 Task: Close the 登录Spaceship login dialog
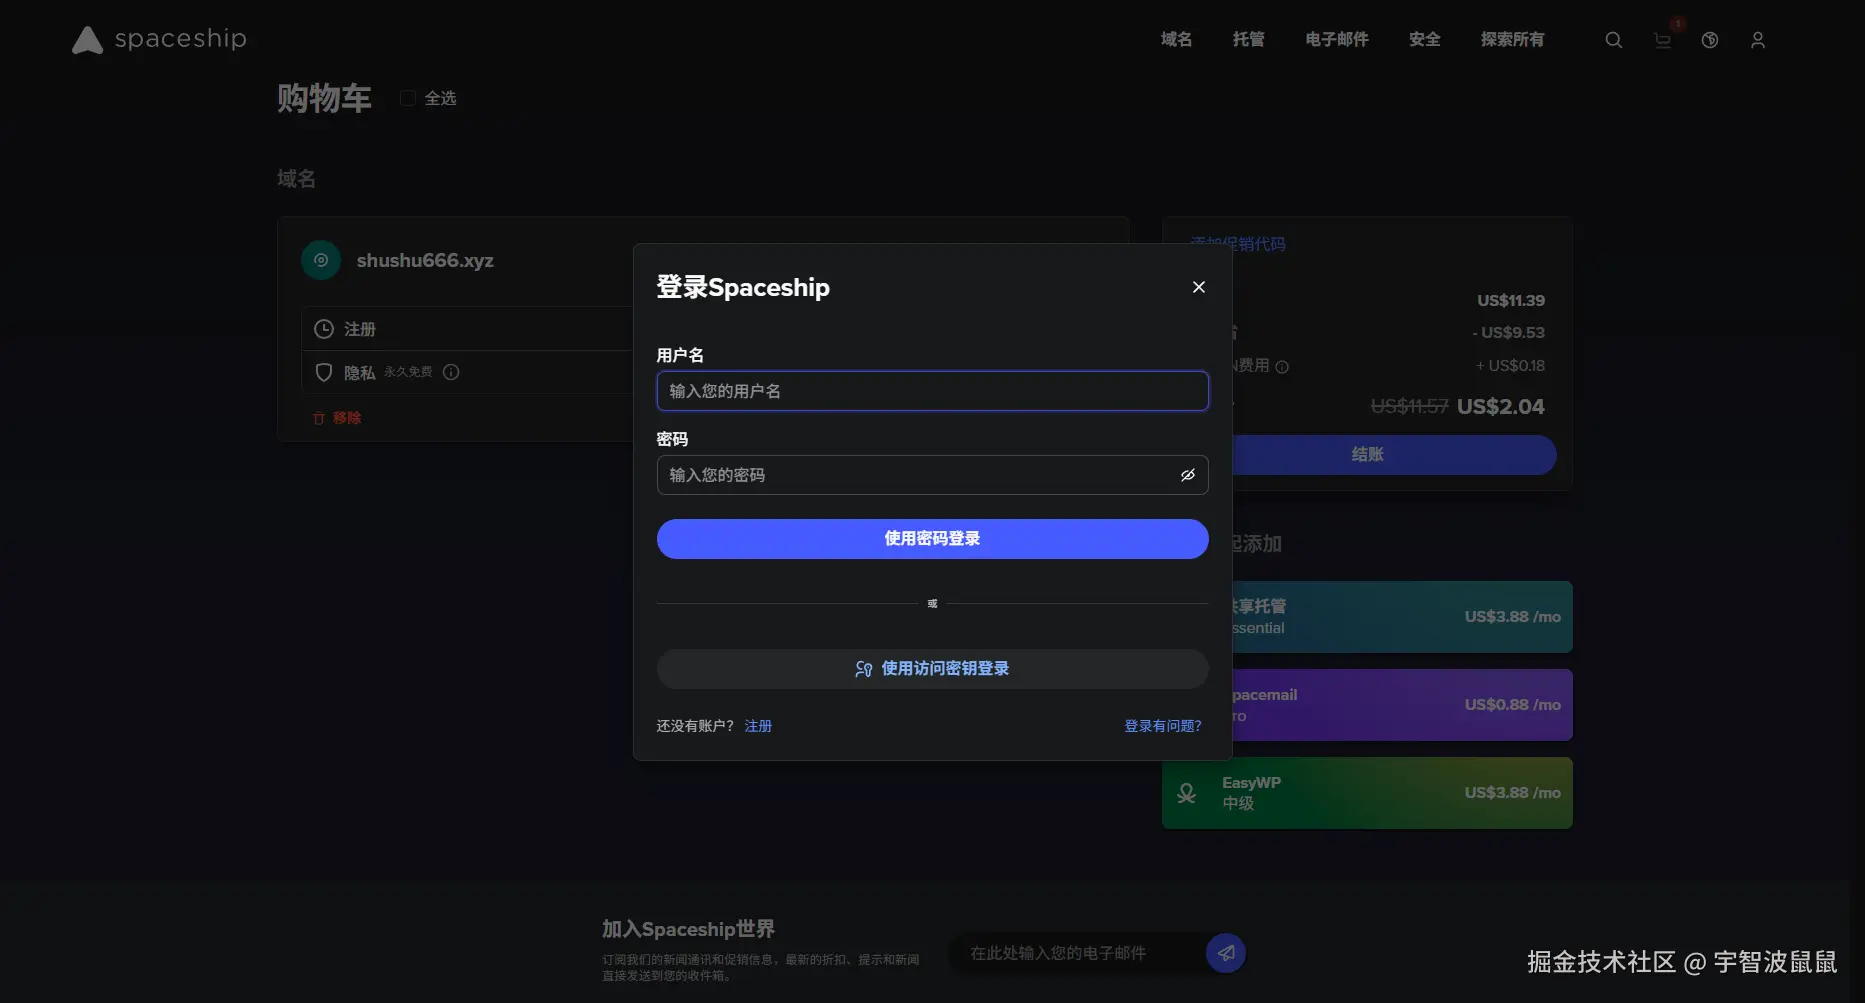[x=1199, y=287]
